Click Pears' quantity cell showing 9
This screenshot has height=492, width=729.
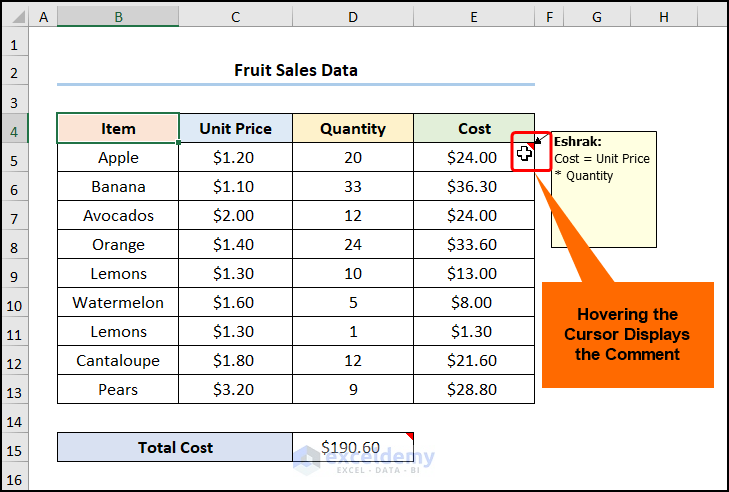tap(353, 389)
